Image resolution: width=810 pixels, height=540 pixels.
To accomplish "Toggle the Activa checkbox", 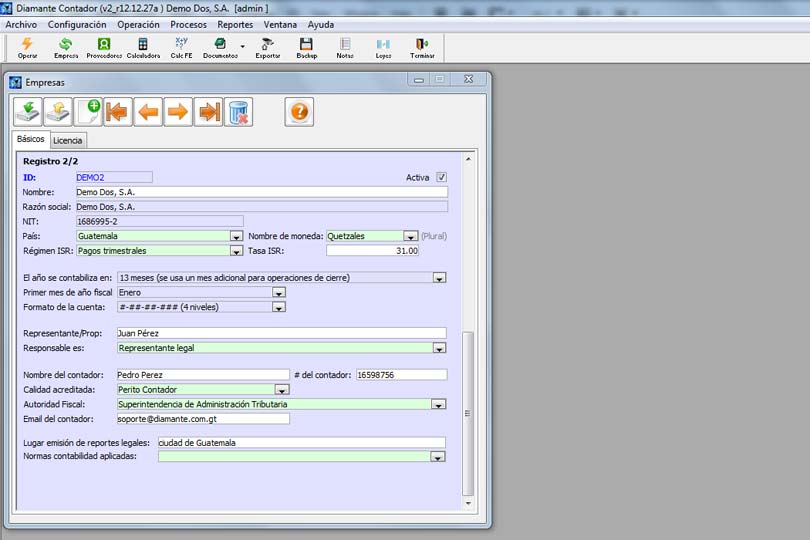I will click(441, 177).
